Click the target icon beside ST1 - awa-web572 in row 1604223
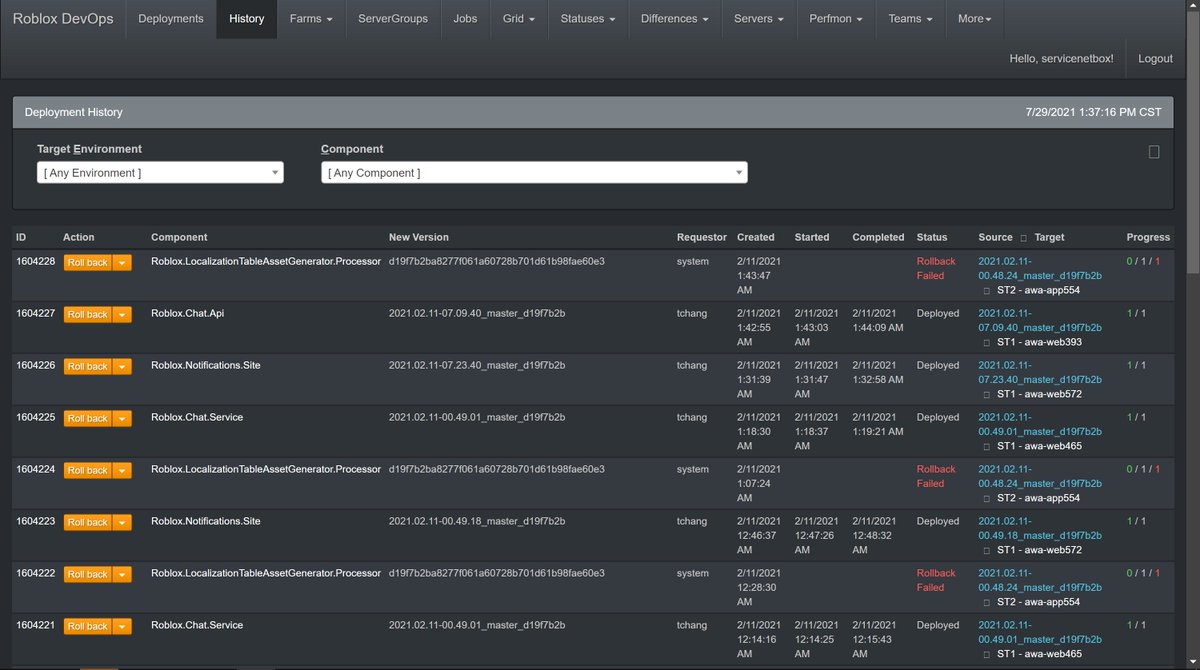1200x670 pixels. click(987, 550)
